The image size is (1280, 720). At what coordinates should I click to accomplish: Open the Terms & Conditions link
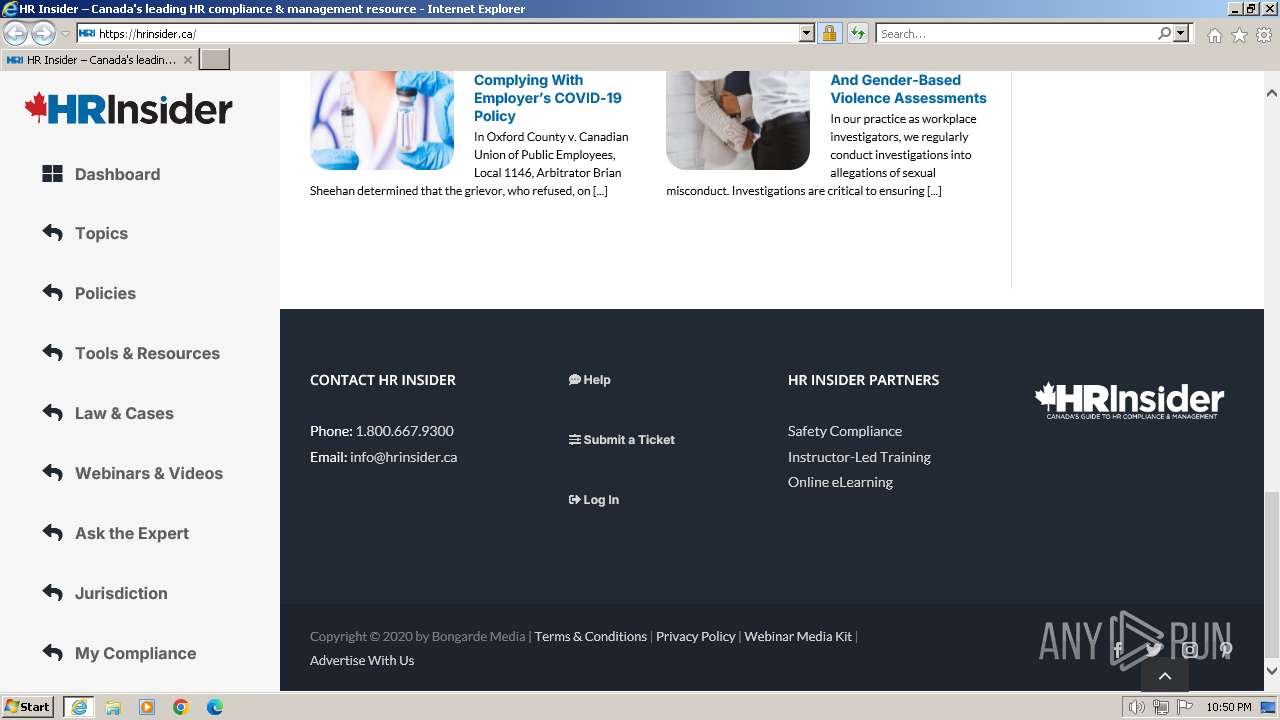click(591, 636)
